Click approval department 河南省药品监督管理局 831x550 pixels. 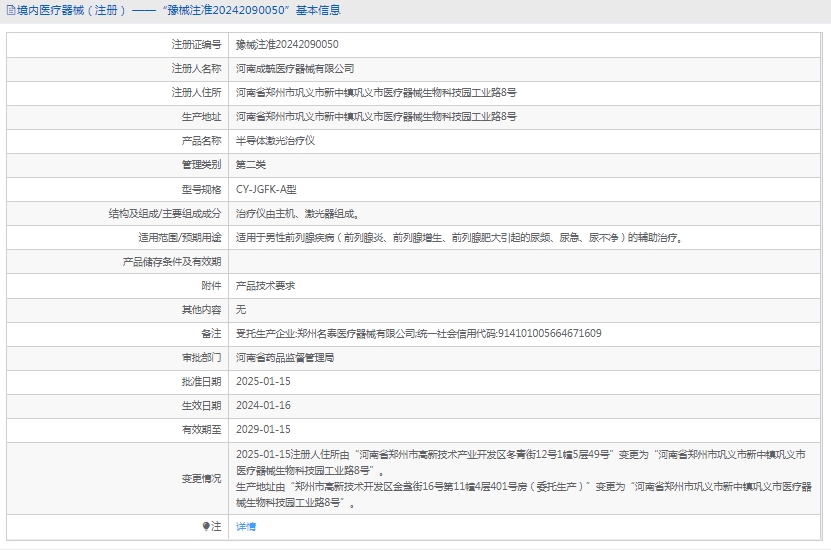(x=285, y=357)
